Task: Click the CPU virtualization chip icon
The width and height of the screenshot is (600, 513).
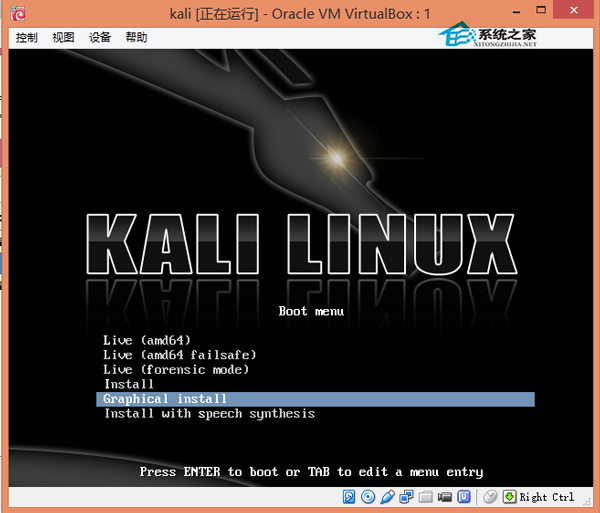Action: point(464,497)
